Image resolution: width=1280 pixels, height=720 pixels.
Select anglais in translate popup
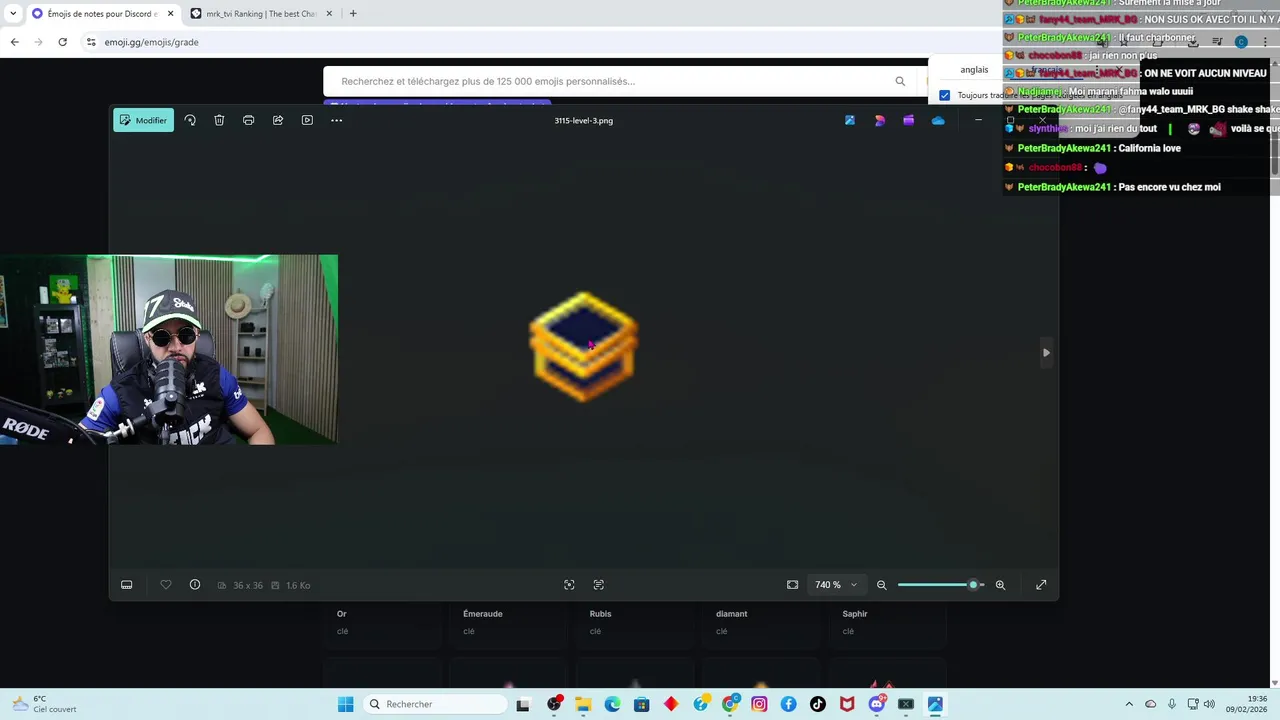(x=974, y=70)
